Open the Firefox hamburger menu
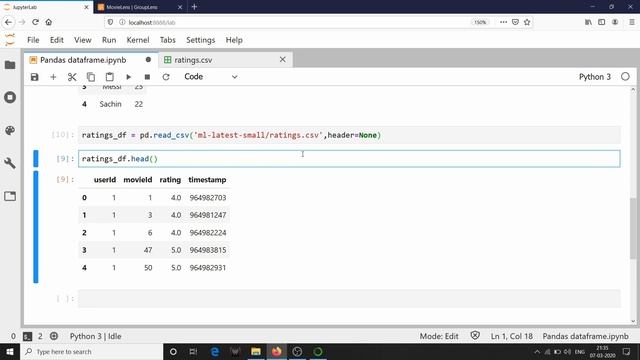This screenshot has width=640, height=360. click(631, 22)
